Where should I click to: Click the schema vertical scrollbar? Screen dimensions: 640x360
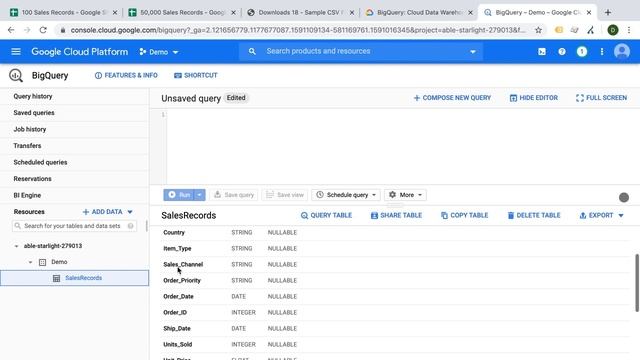(636, 282)
